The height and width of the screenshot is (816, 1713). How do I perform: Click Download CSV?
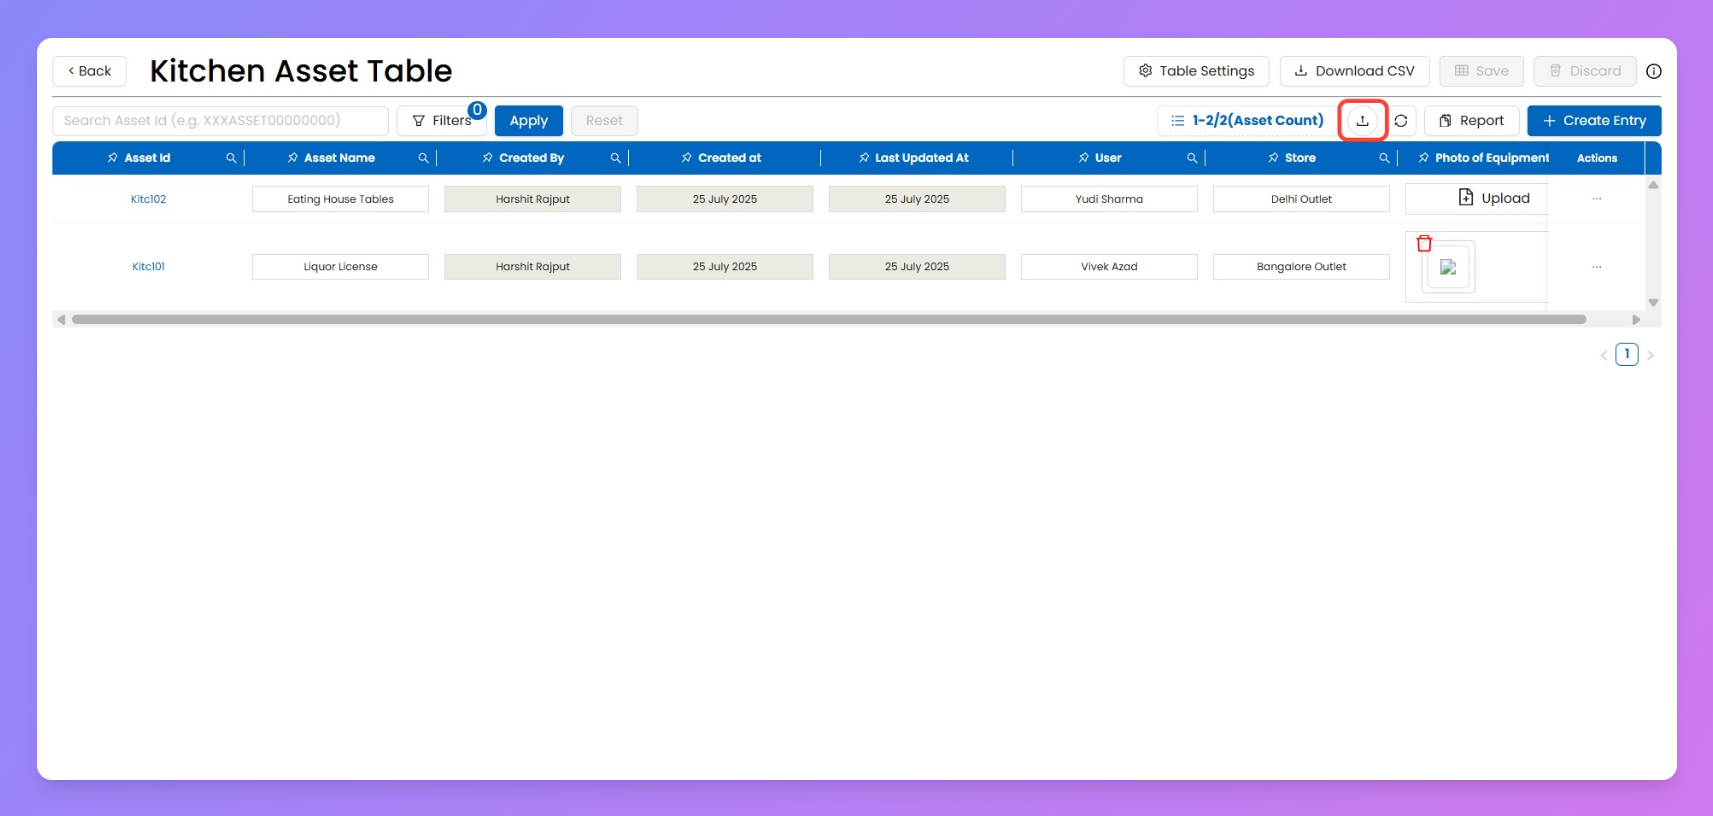1354,71
